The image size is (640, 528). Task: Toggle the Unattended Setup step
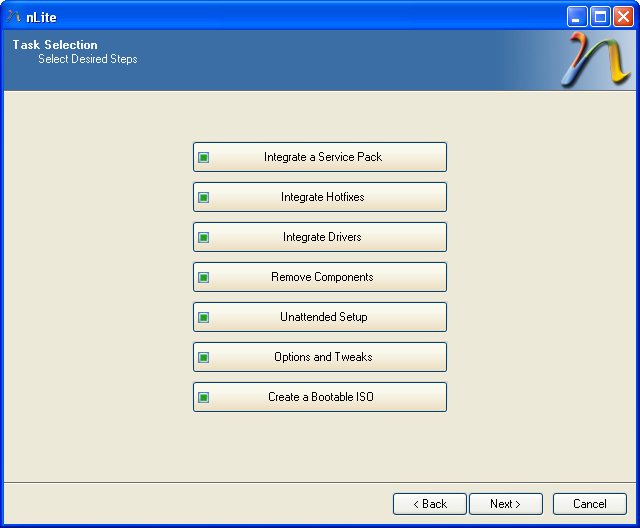point(322,317)
